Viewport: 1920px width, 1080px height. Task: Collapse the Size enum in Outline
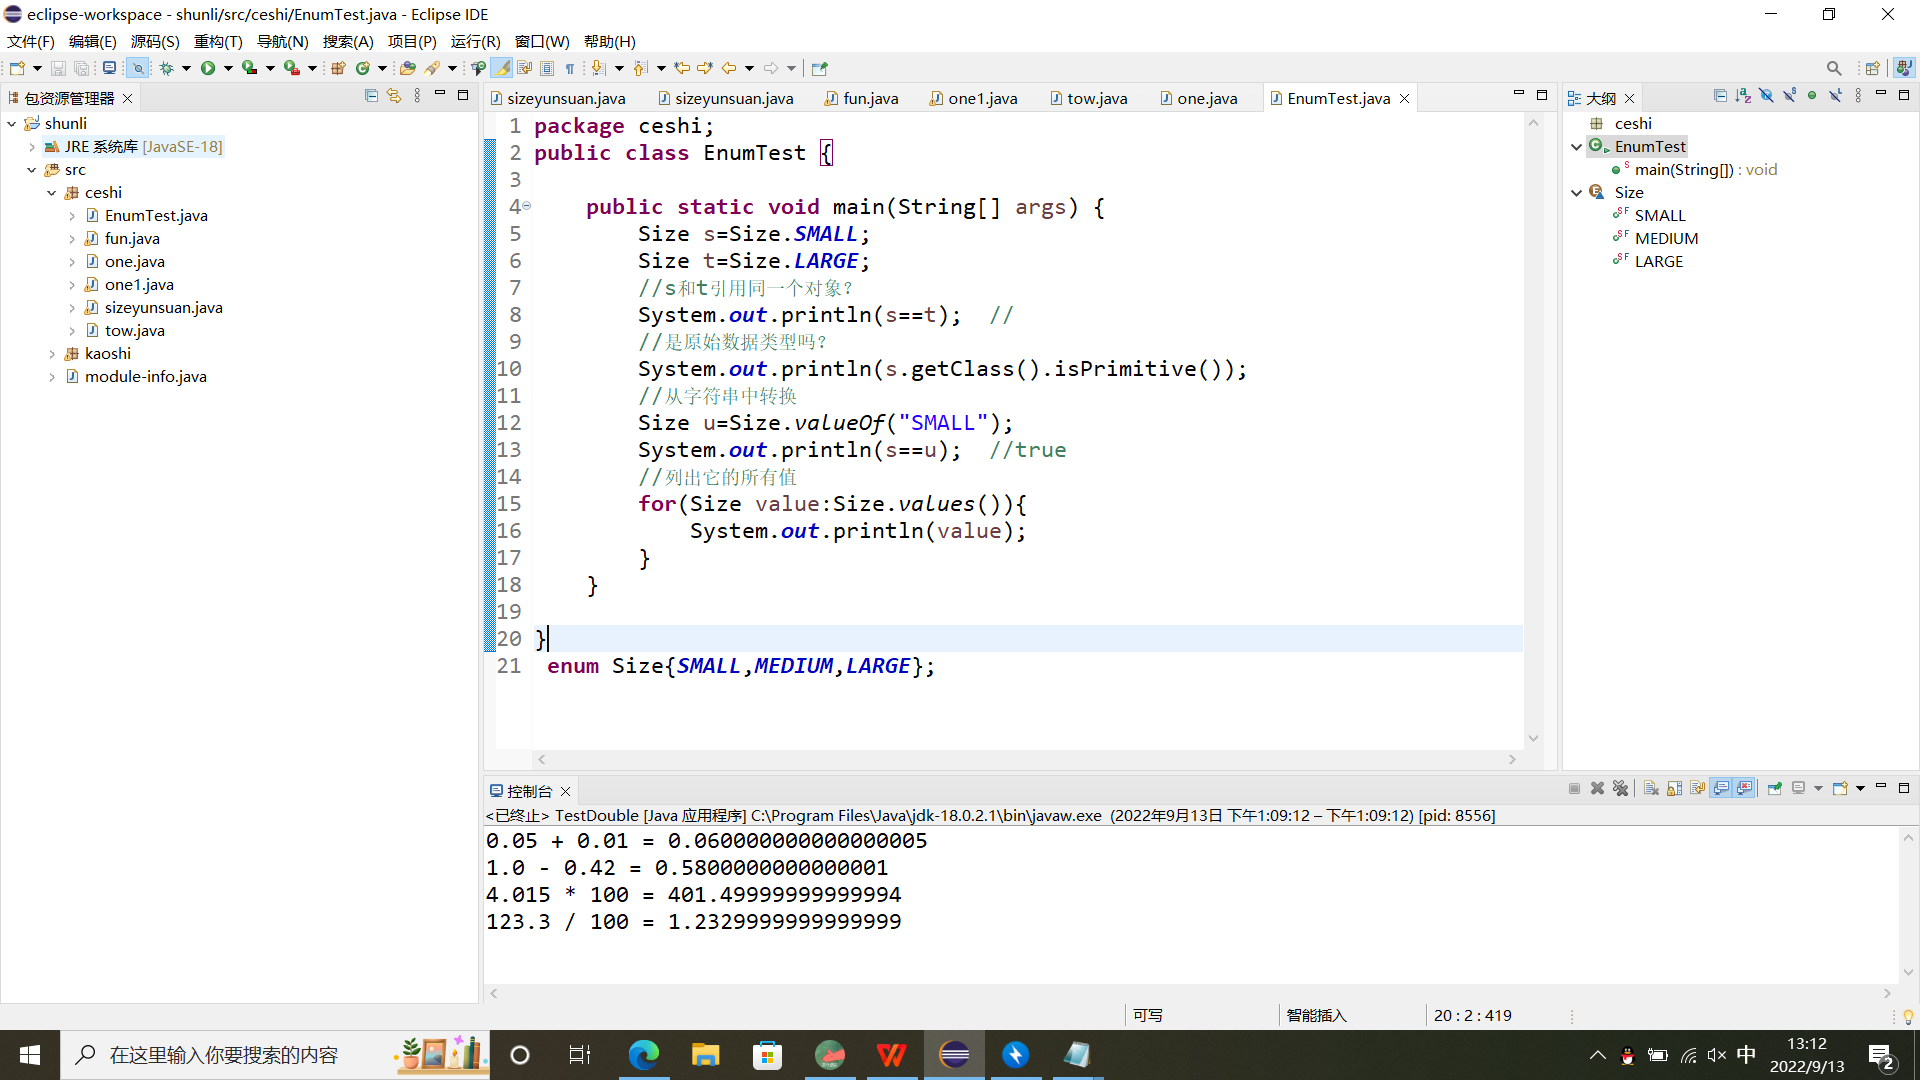point(1577,193)
